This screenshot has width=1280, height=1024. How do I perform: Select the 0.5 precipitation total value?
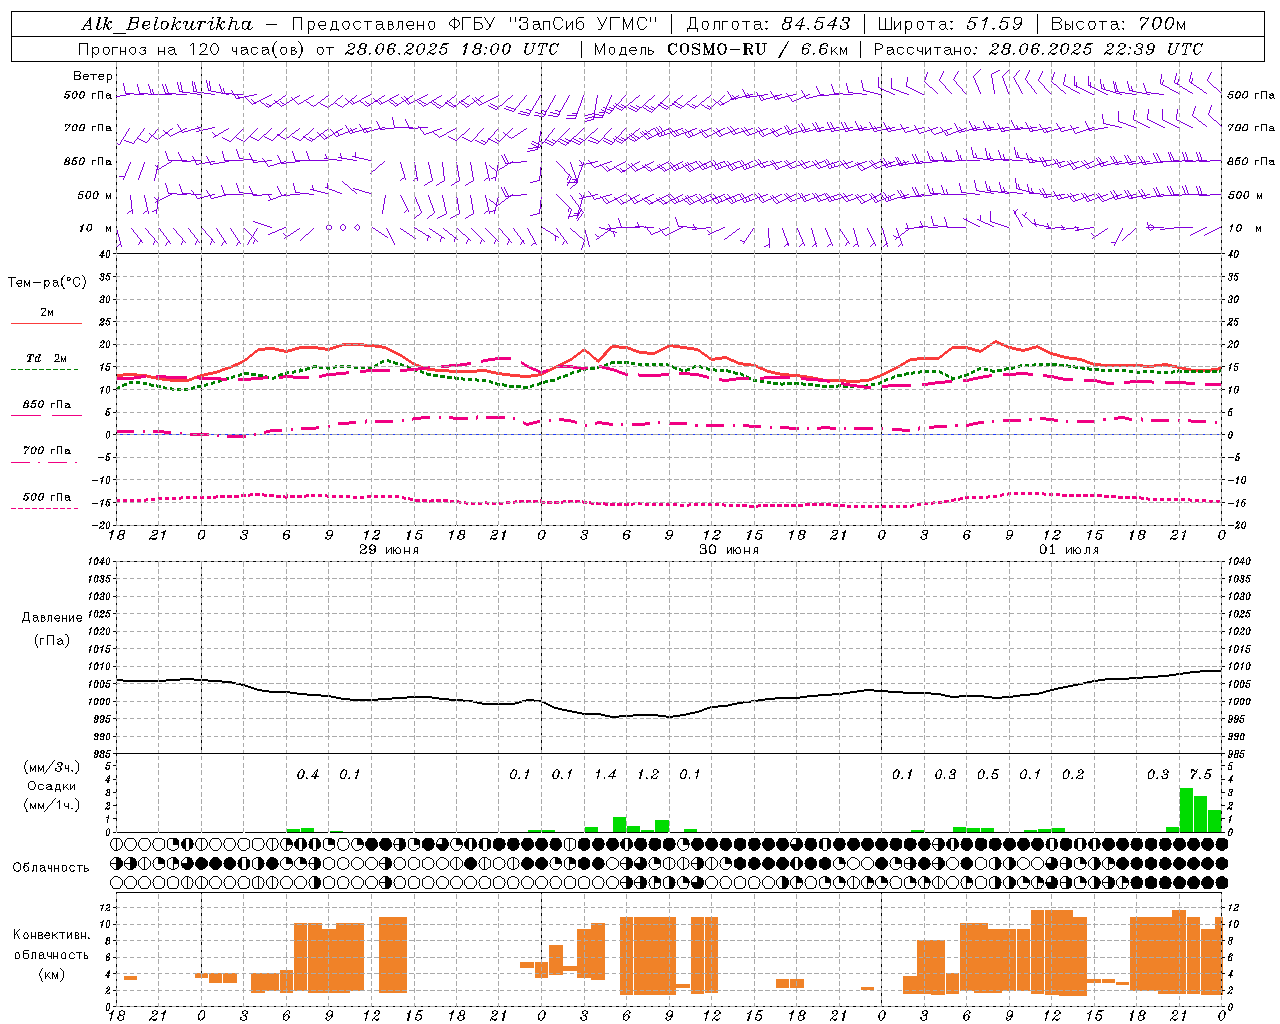(988, 774)
